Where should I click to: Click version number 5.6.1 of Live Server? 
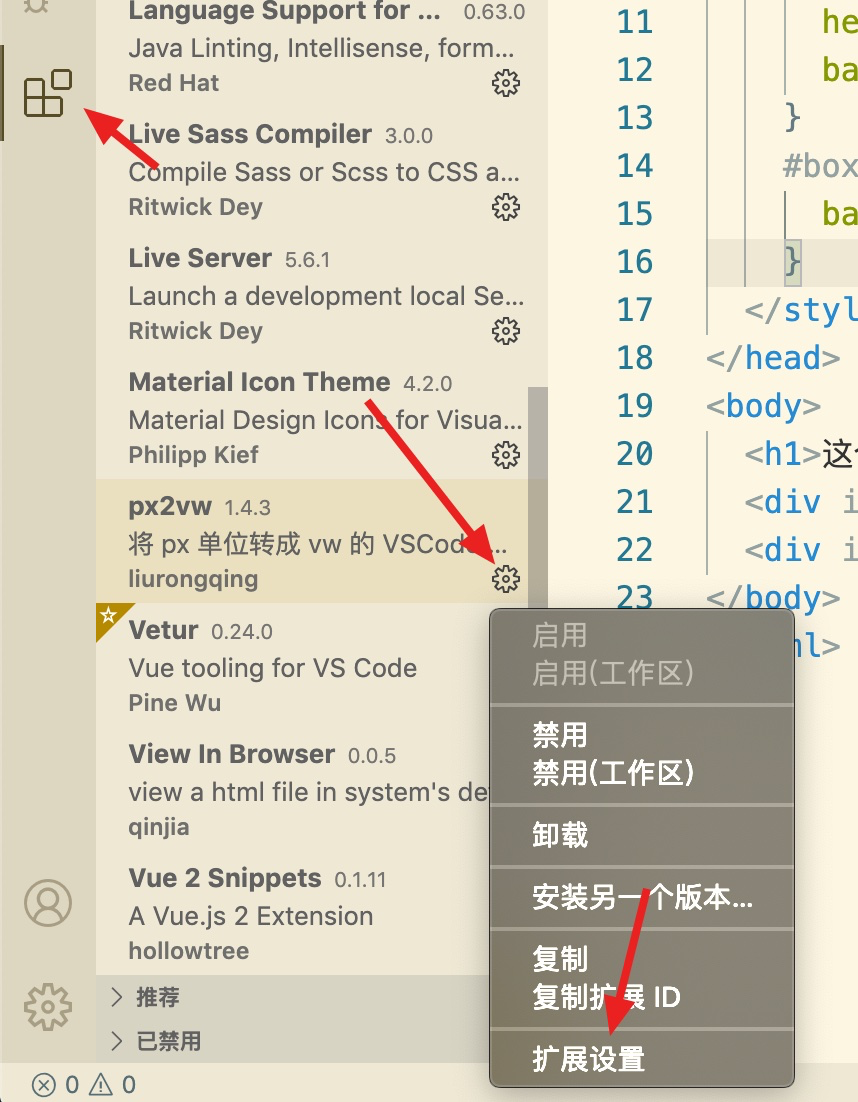point(307,260)
